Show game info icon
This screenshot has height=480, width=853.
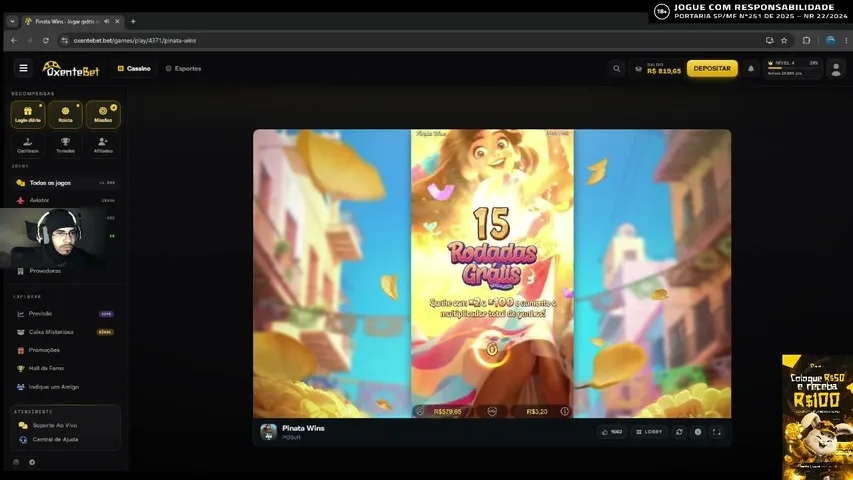point(697,432)
